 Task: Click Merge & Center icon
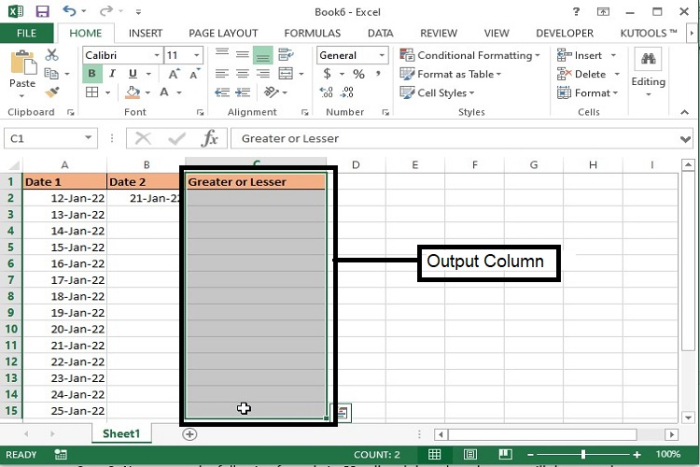tap(286, 74)
